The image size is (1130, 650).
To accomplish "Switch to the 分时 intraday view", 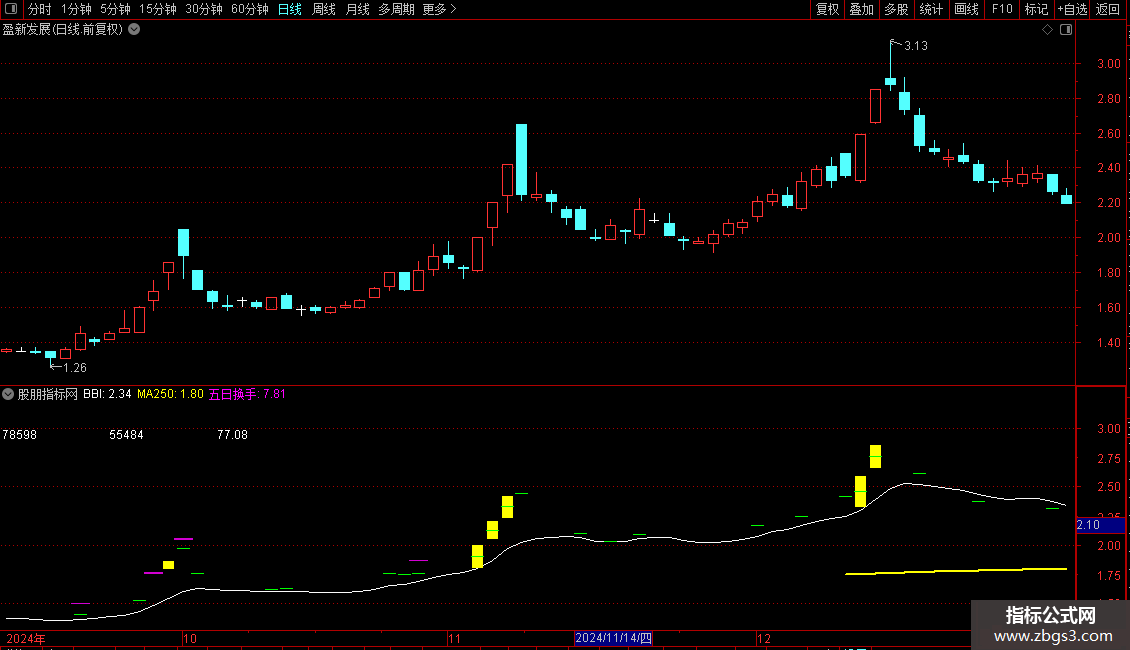I will [x=40, y=9].
